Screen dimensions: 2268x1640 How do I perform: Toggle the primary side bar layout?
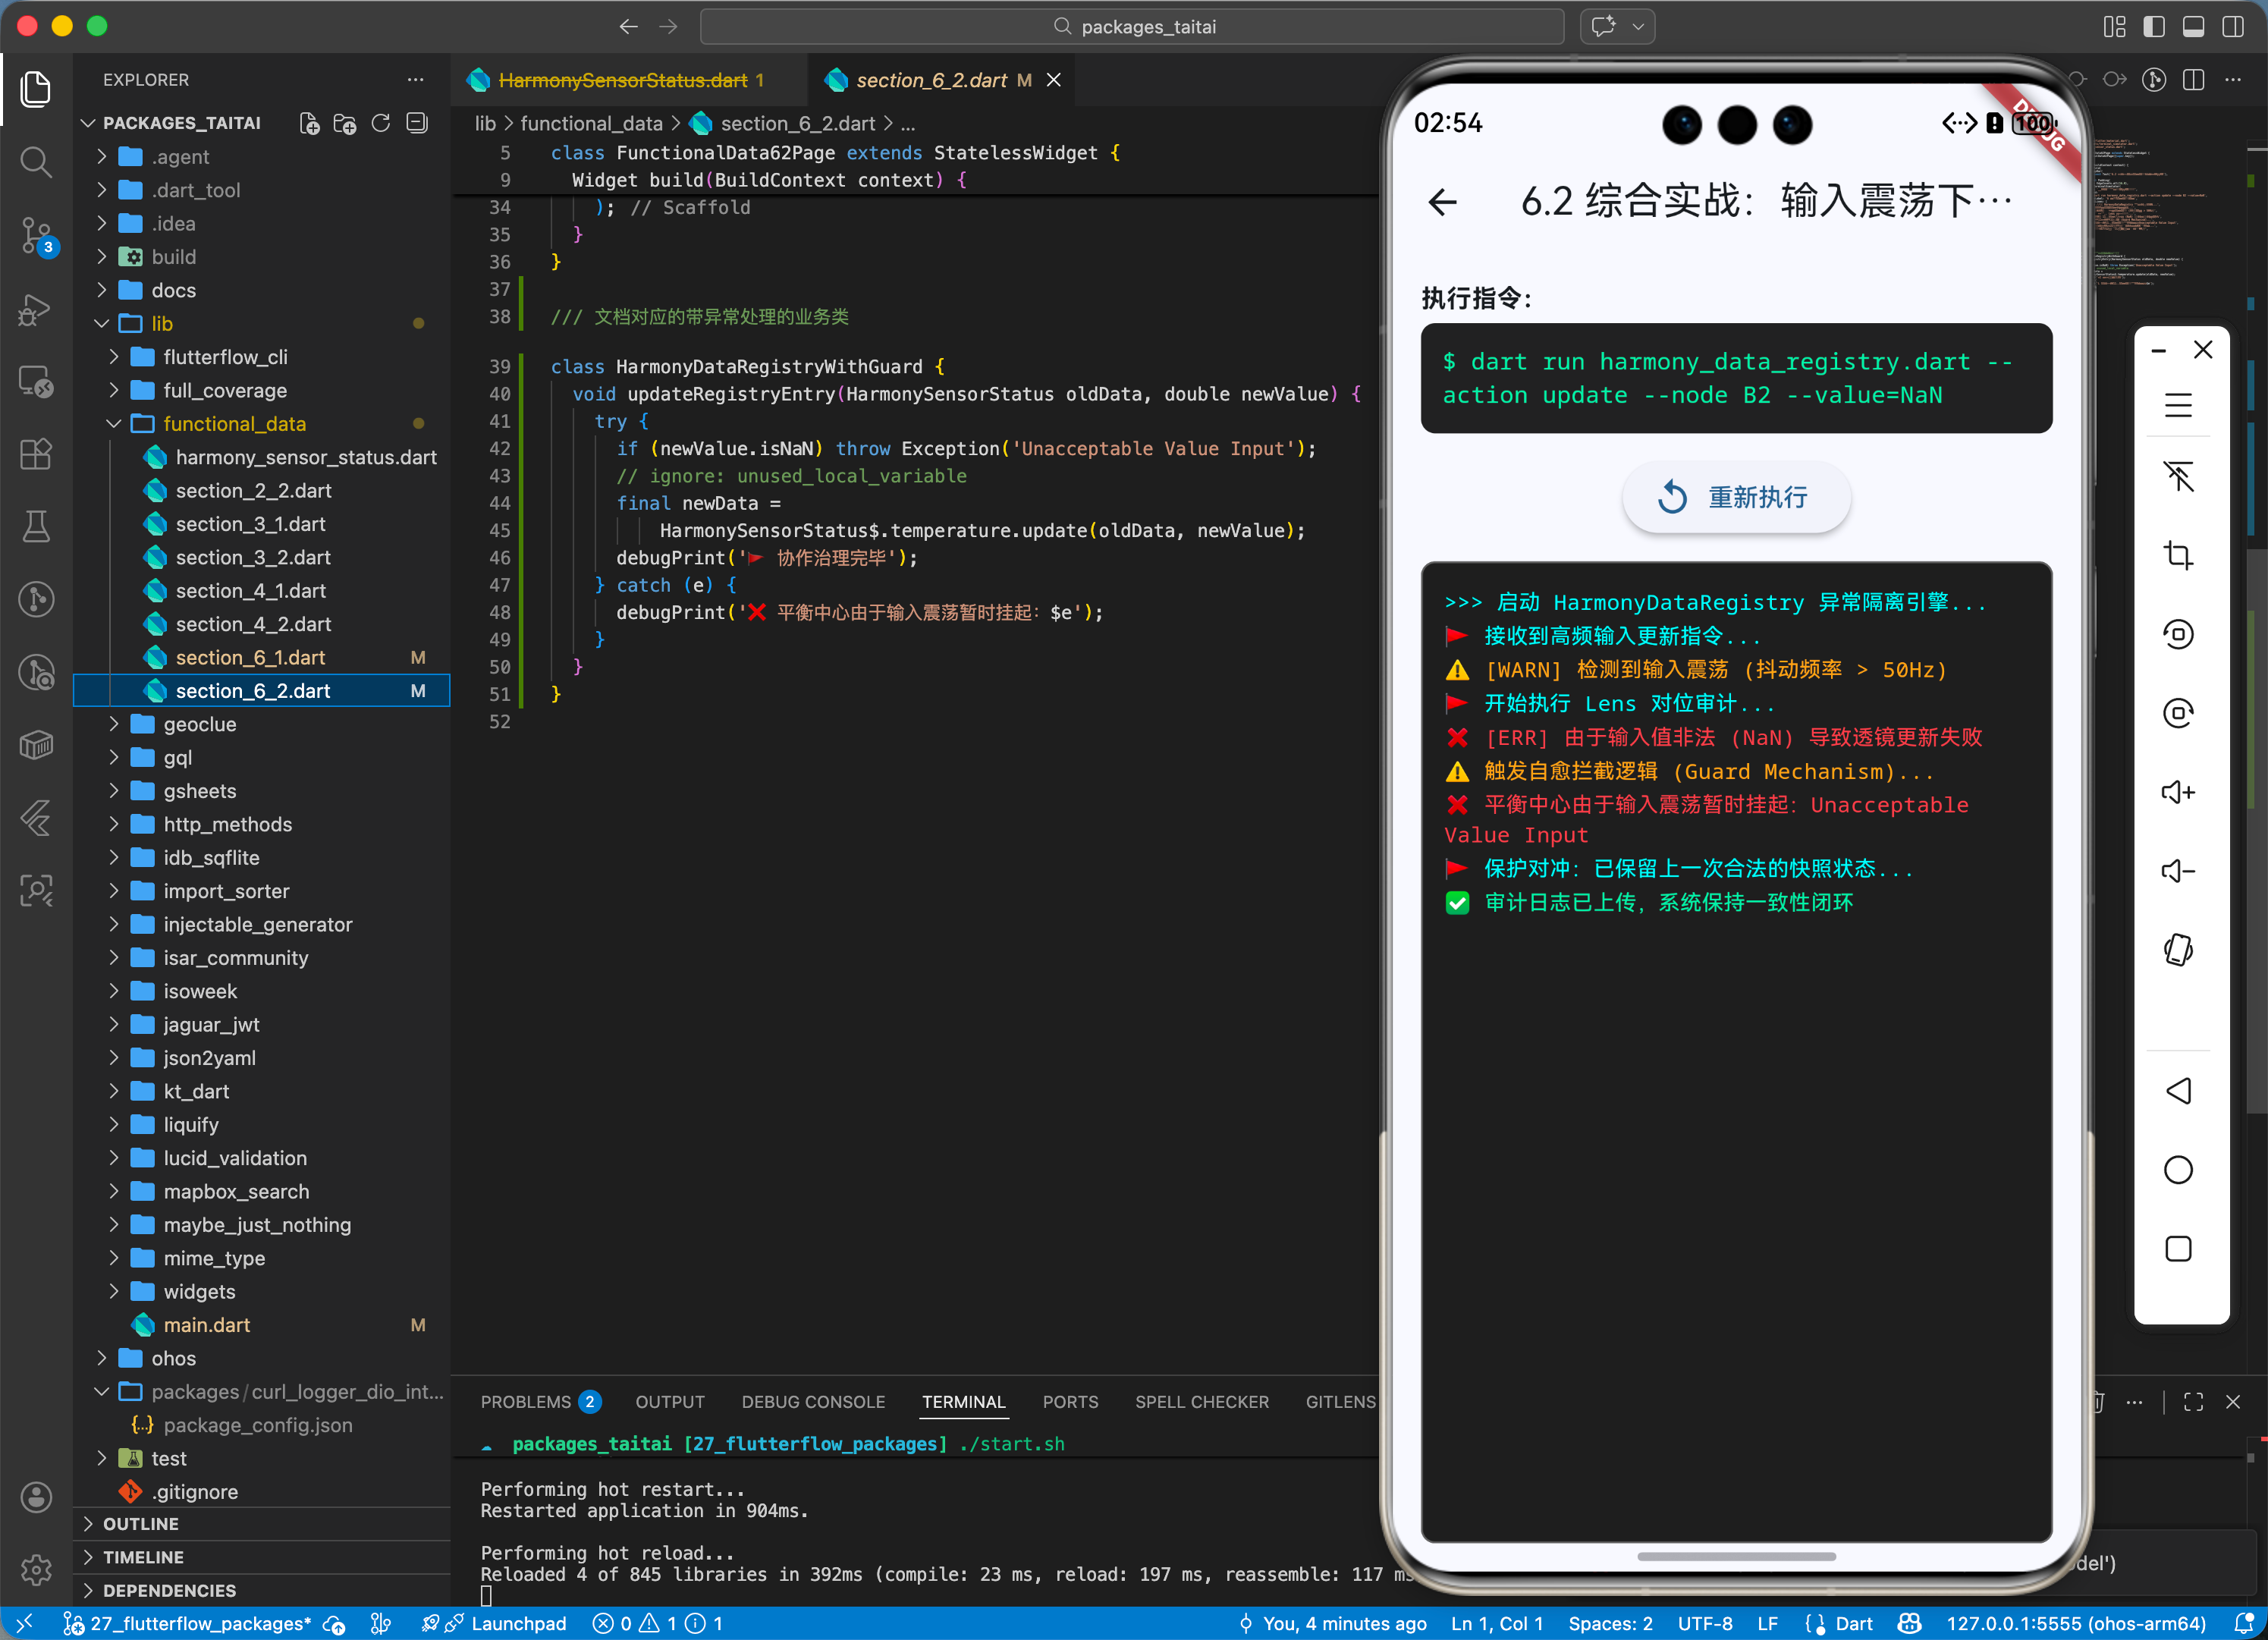click(x=2154, y=27)
